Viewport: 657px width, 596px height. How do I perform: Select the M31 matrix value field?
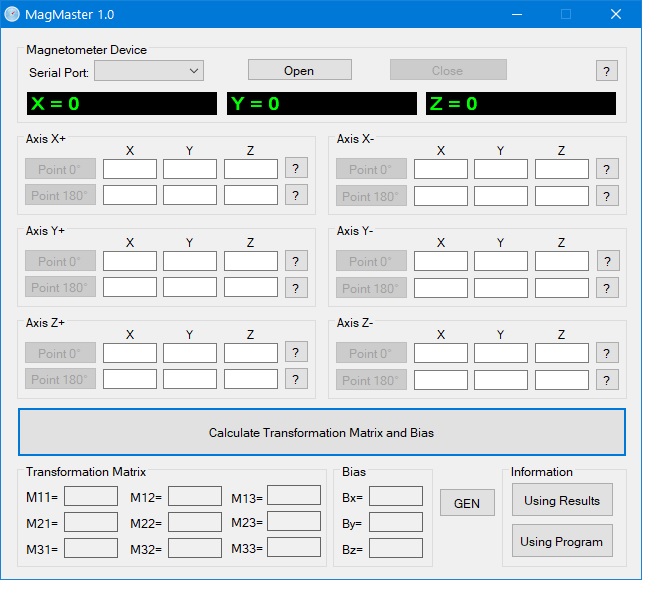click(91, 548)
